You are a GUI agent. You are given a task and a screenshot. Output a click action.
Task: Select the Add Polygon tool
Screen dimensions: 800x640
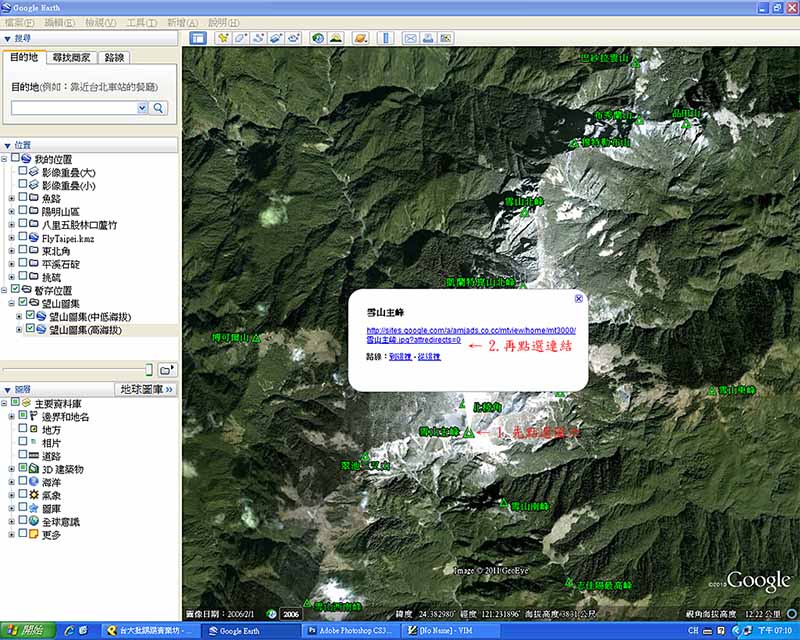click(x=240, y=38)
